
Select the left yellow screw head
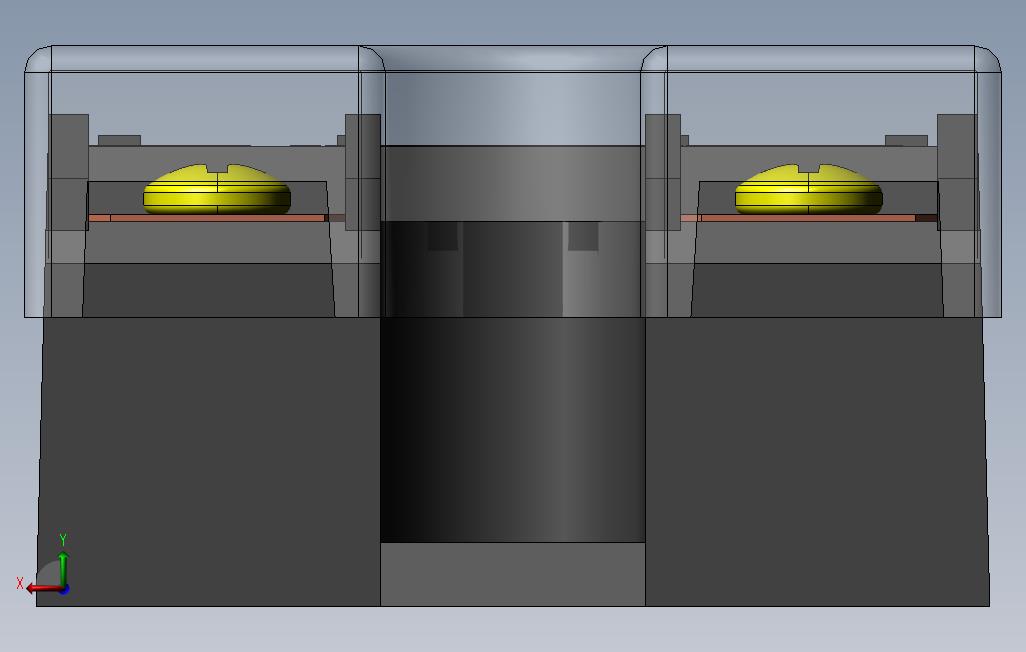pos(217,190)
